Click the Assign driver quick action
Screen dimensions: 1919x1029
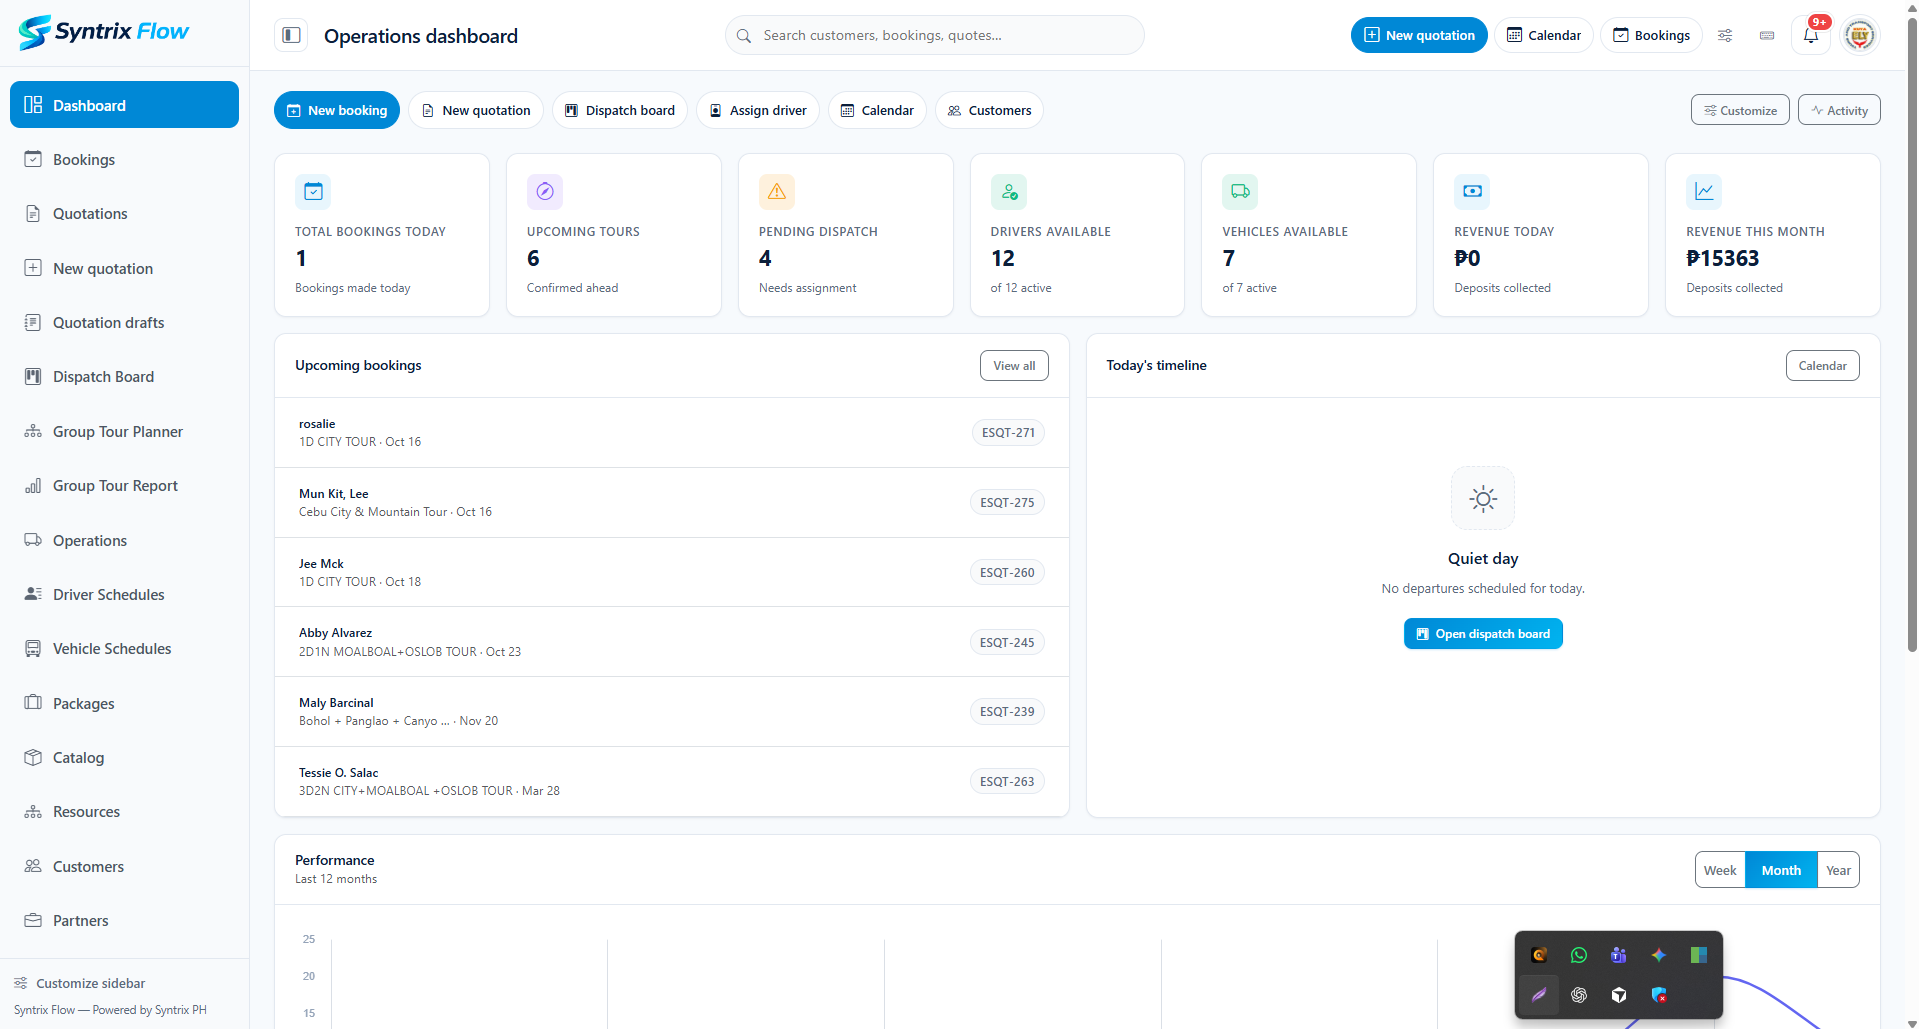point(758,110)
